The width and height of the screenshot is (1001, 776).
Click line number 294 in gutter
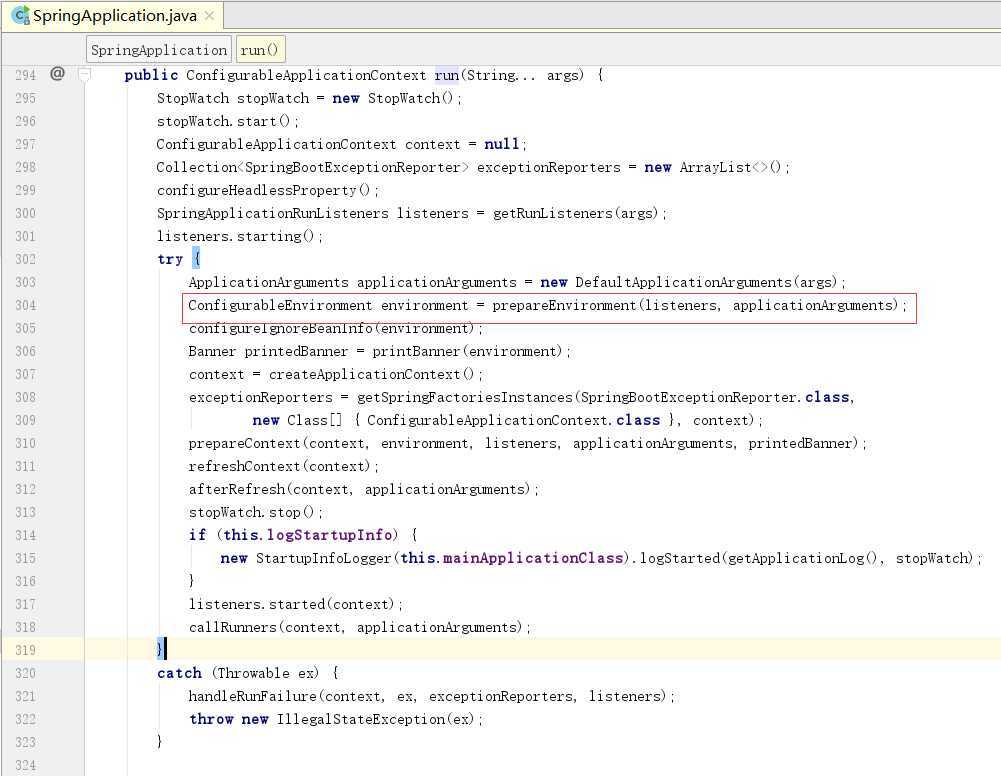click(26, 75)
